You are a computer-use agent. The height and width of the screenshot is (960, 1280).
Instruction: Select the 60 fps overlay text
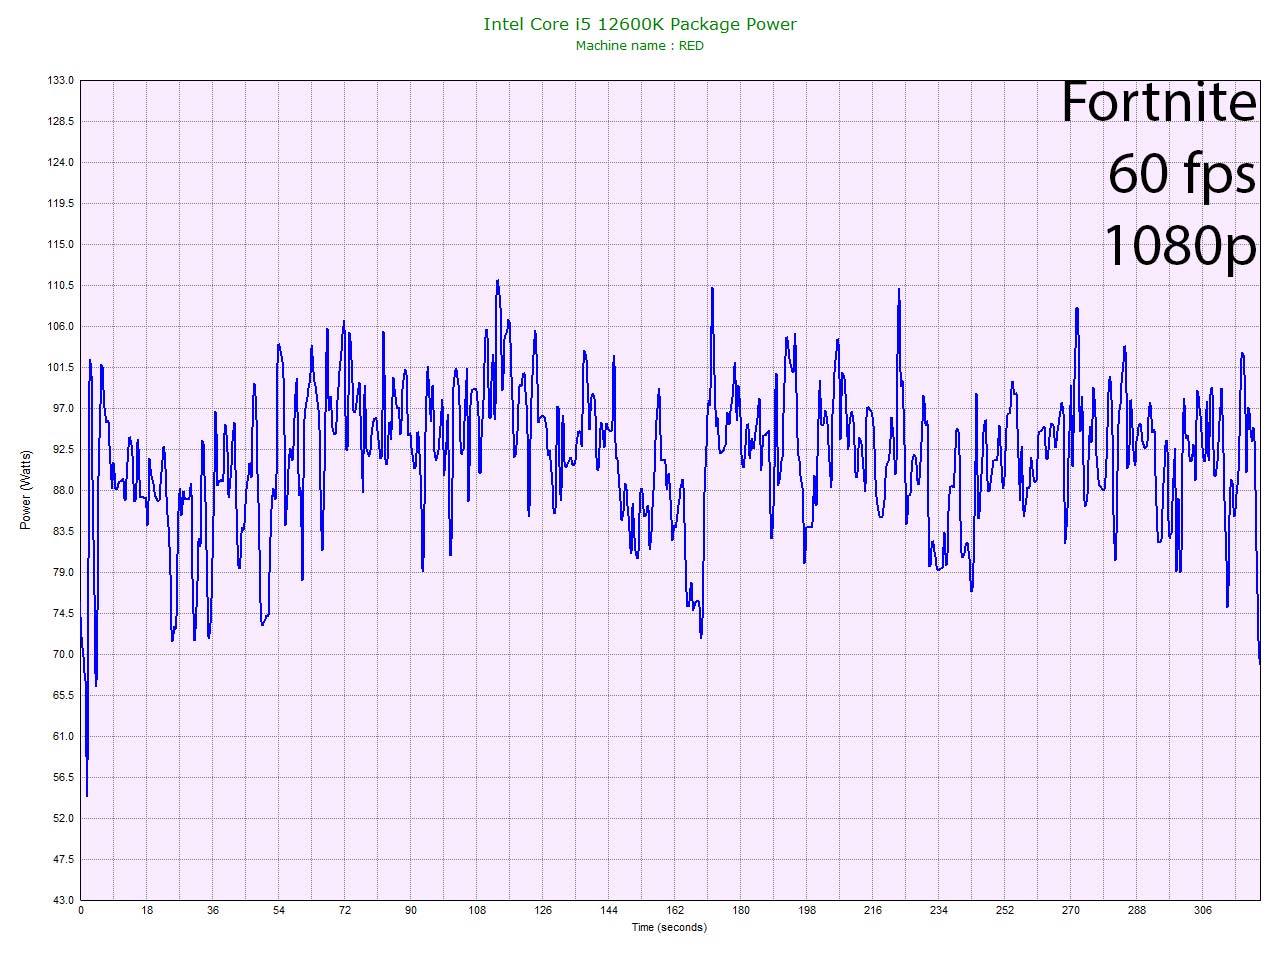[x=1181, y=174]
